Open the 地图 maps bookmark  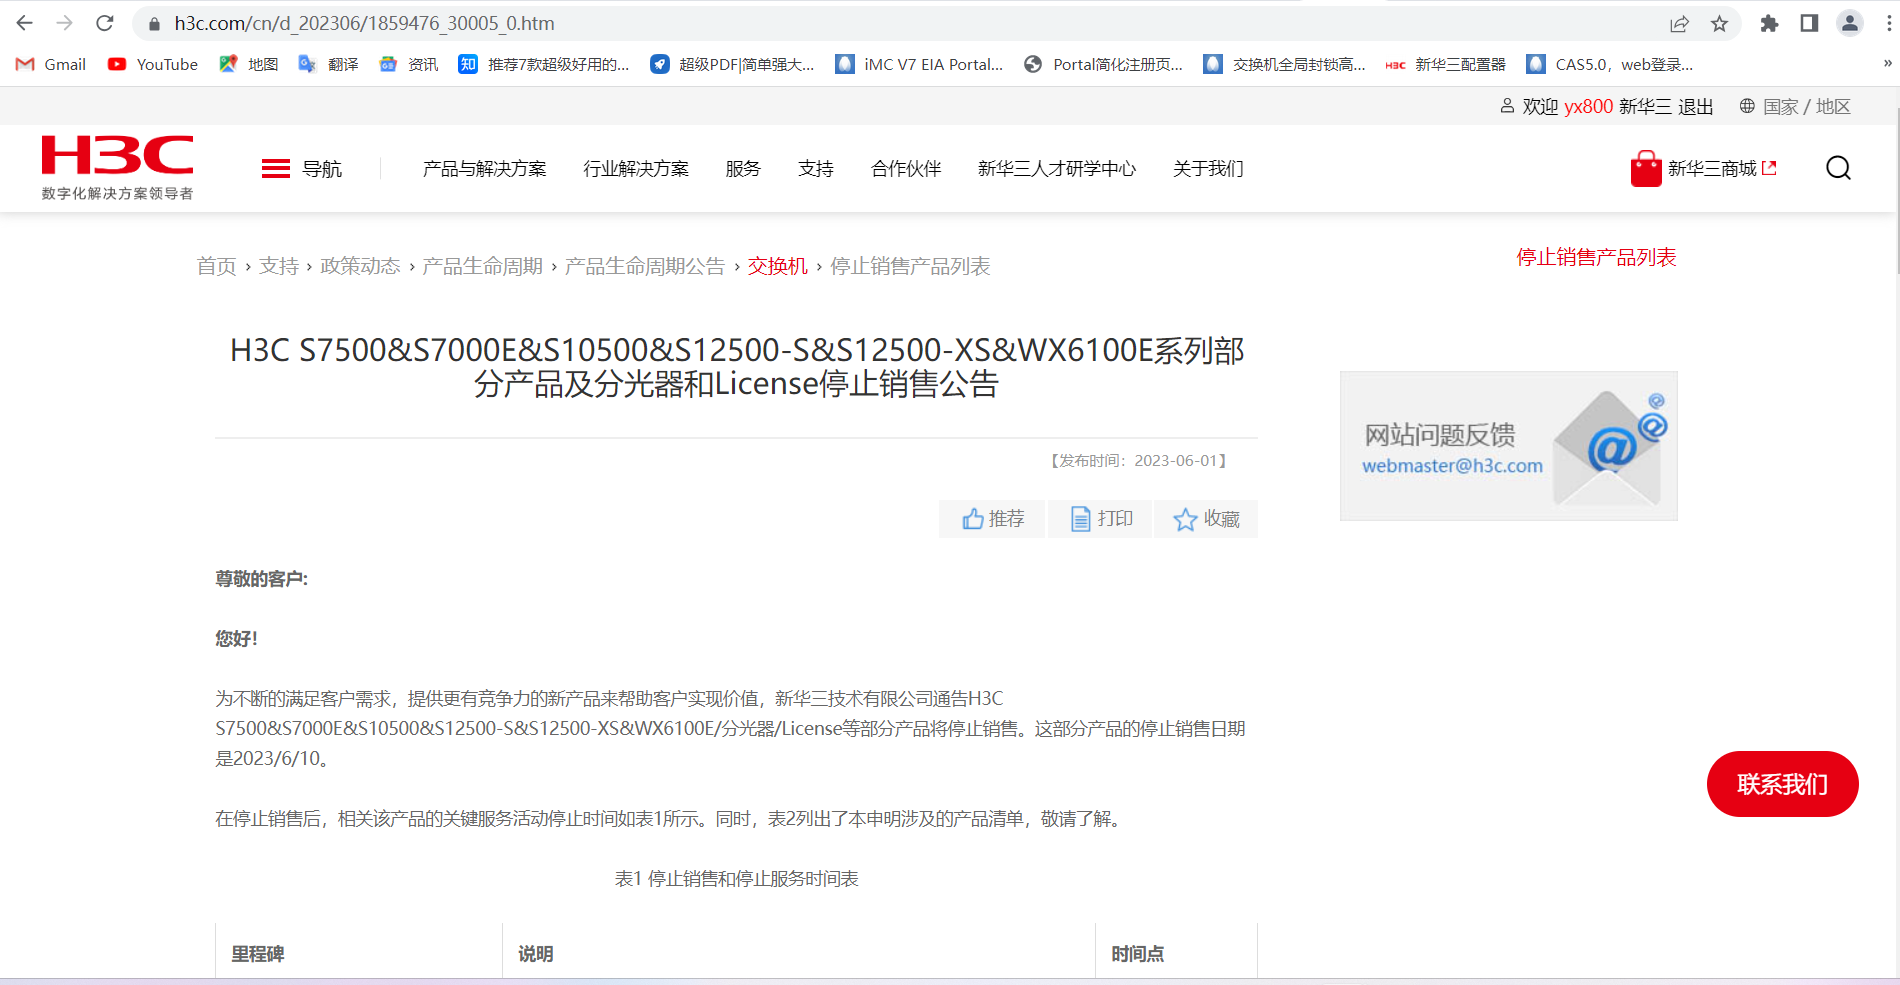249,64
